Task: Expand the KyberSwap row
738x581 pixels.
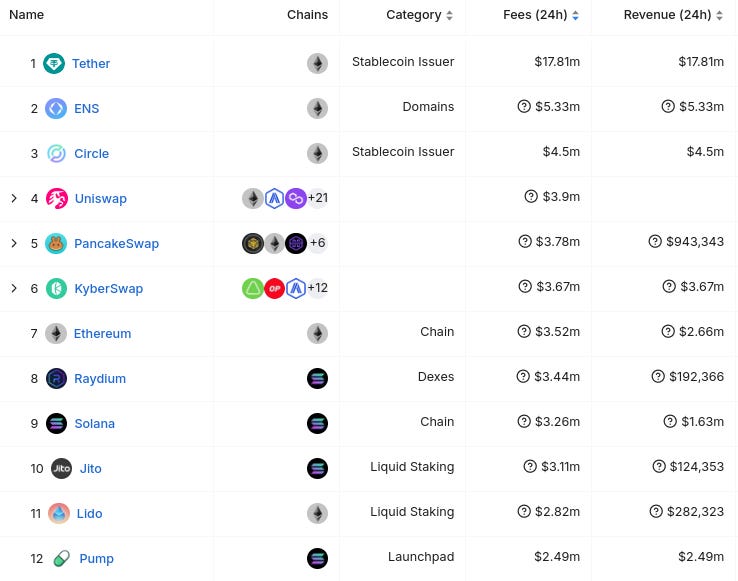Action: click(14, 288)
